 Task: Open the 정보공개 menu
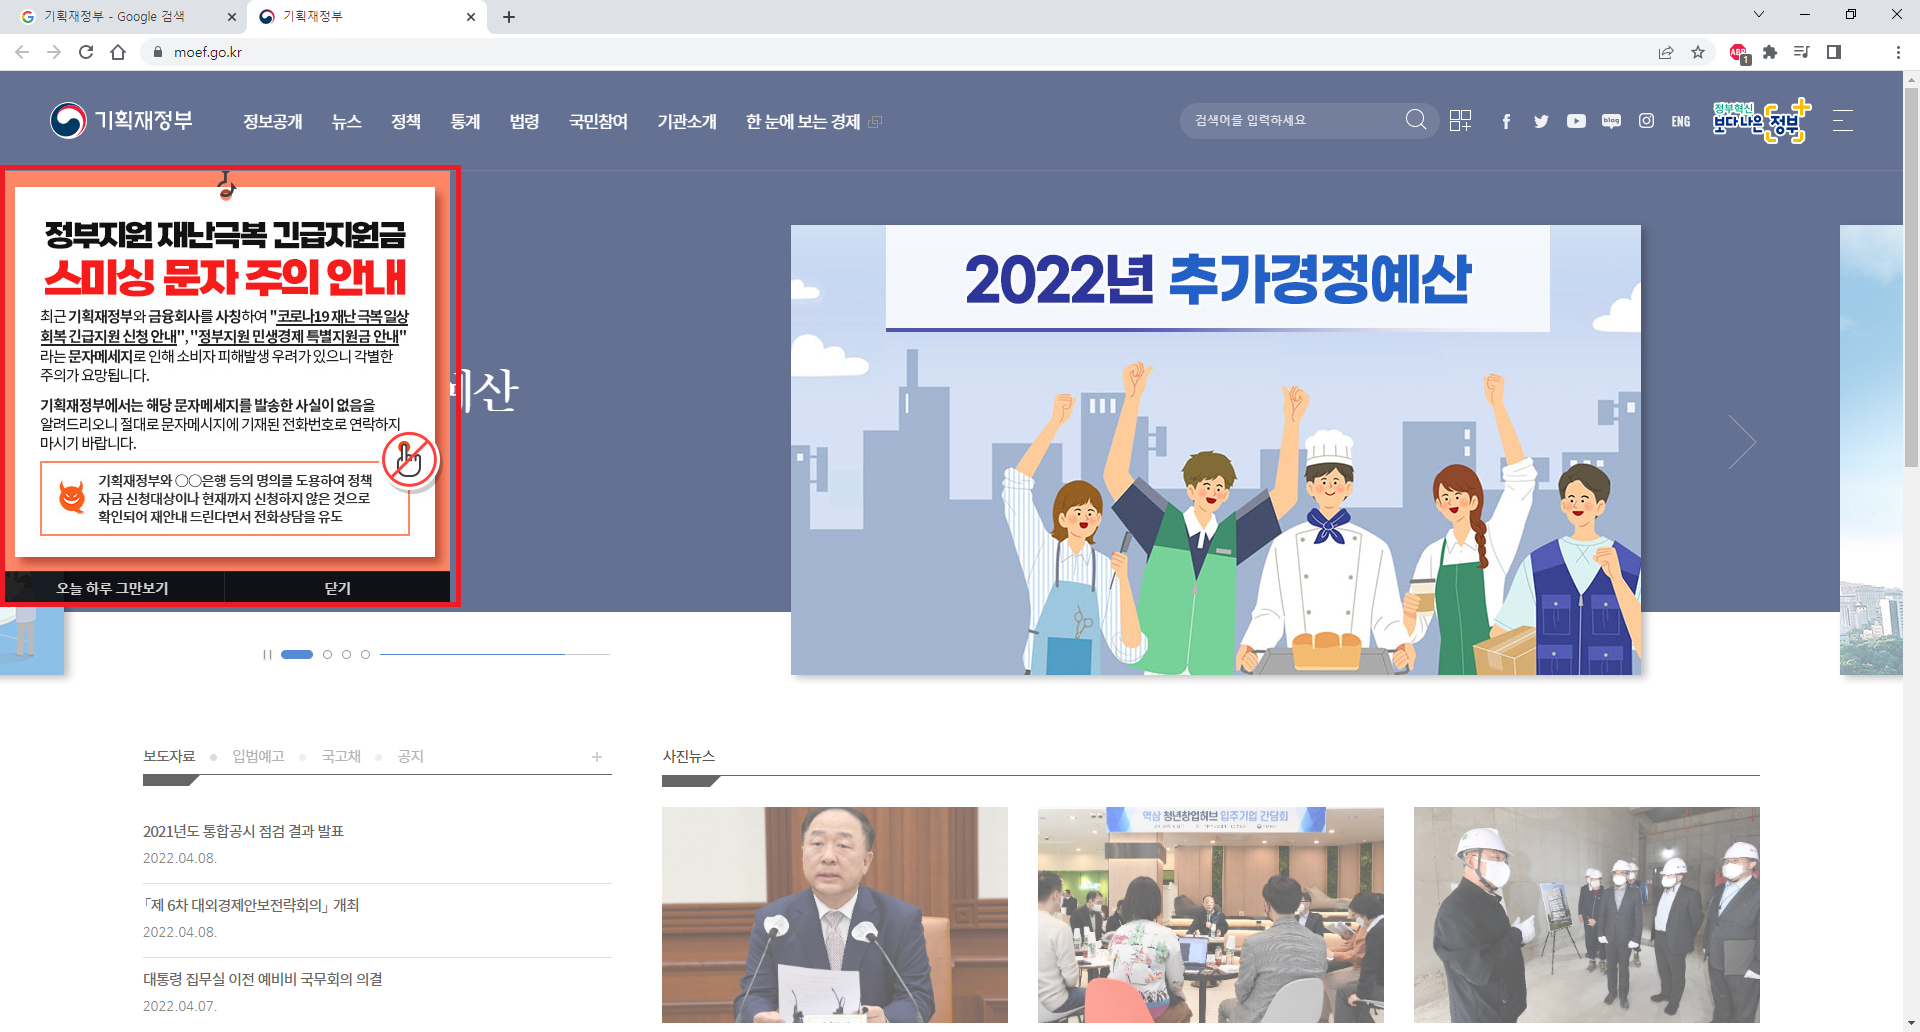pyautogui.click(x=273, y=121)
